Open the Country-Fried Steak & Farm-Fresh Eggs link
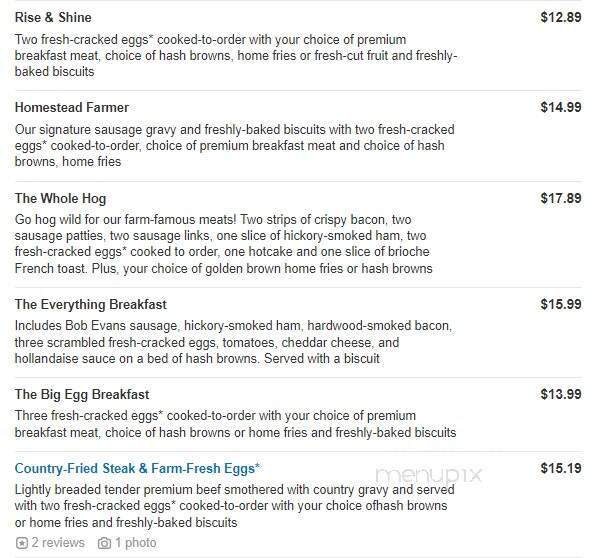608x558 pixels. pos(137,468)
